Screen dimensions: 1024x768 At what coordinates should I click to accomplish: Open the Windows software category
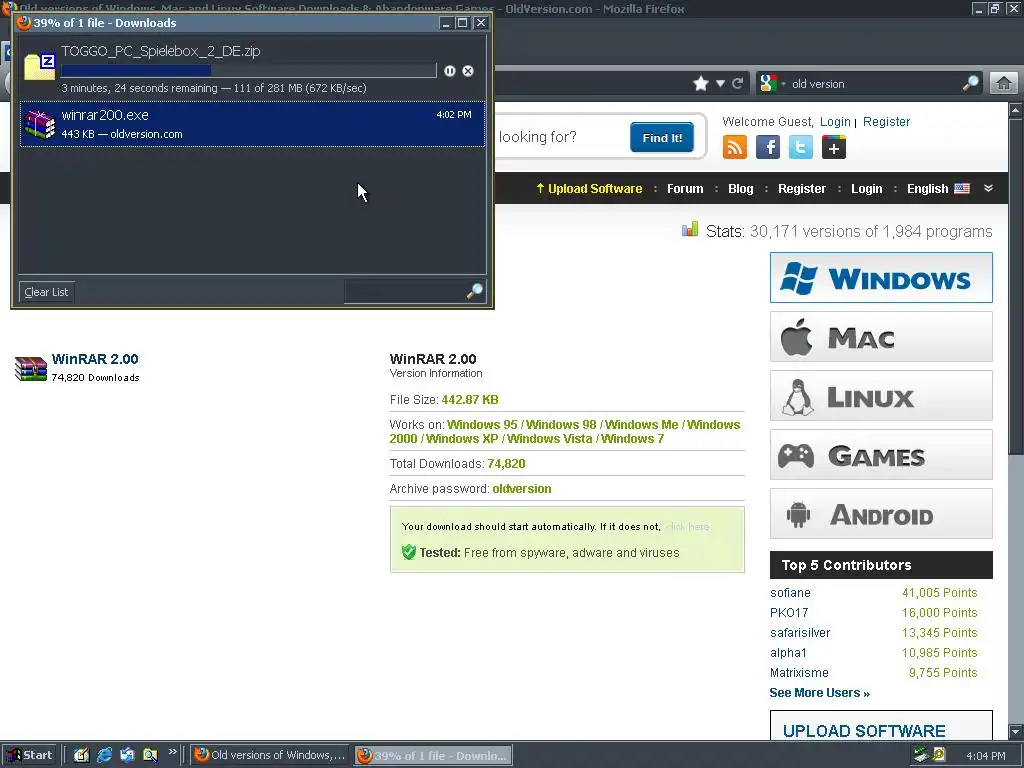coord(881,278)
